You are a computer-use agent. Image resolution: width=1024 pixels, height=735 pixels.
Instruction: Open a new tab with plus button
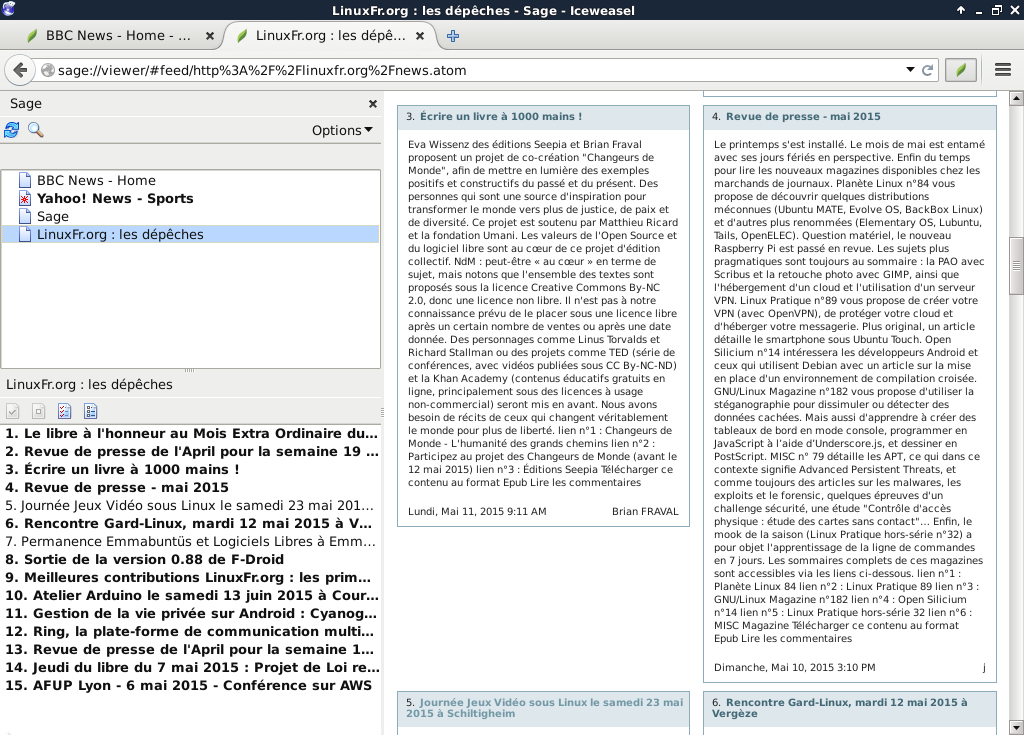pyautogui.click(x=453, y=36)
